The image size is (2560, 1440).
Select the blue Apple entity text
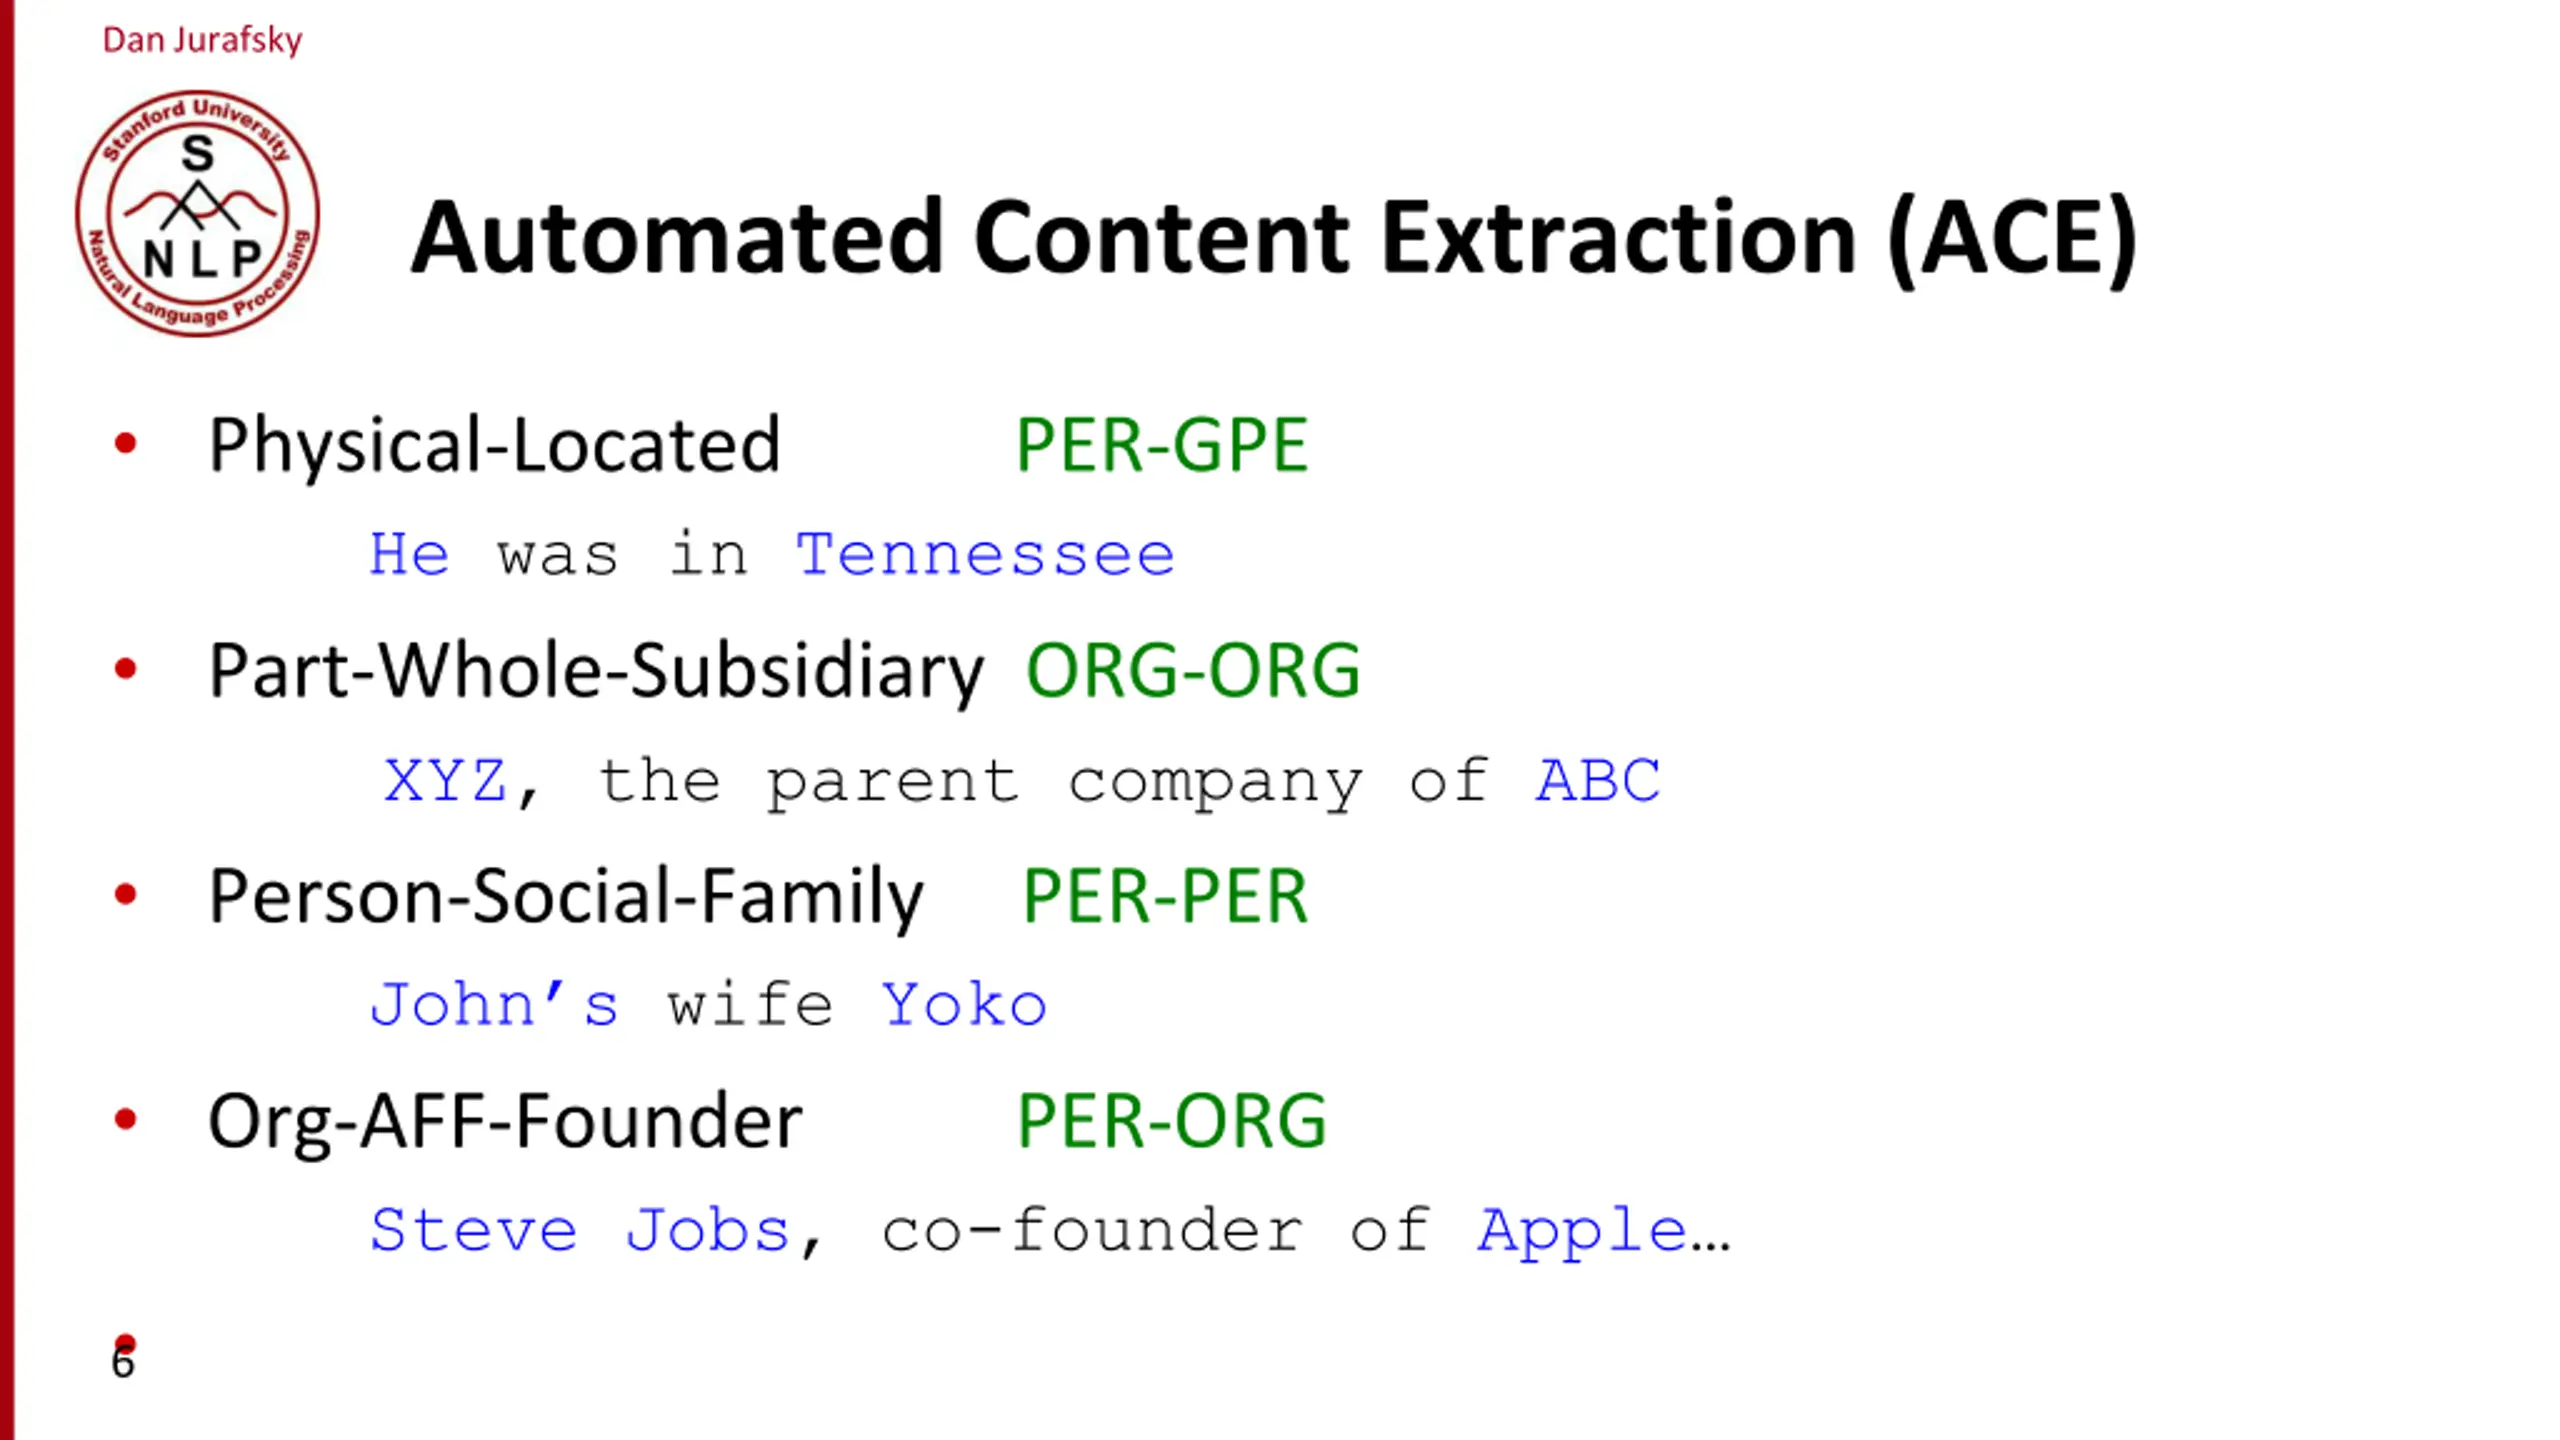pyautogui.click(x=1583, y=1232)
